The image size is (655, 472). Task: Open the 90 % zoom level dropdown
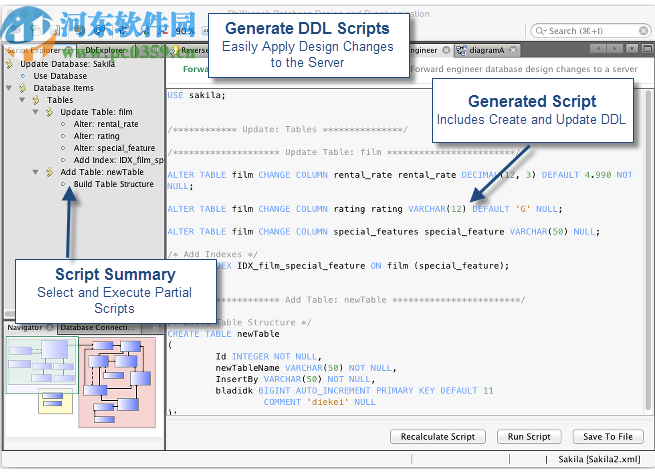pyautogui.click(x=185, y=31)
